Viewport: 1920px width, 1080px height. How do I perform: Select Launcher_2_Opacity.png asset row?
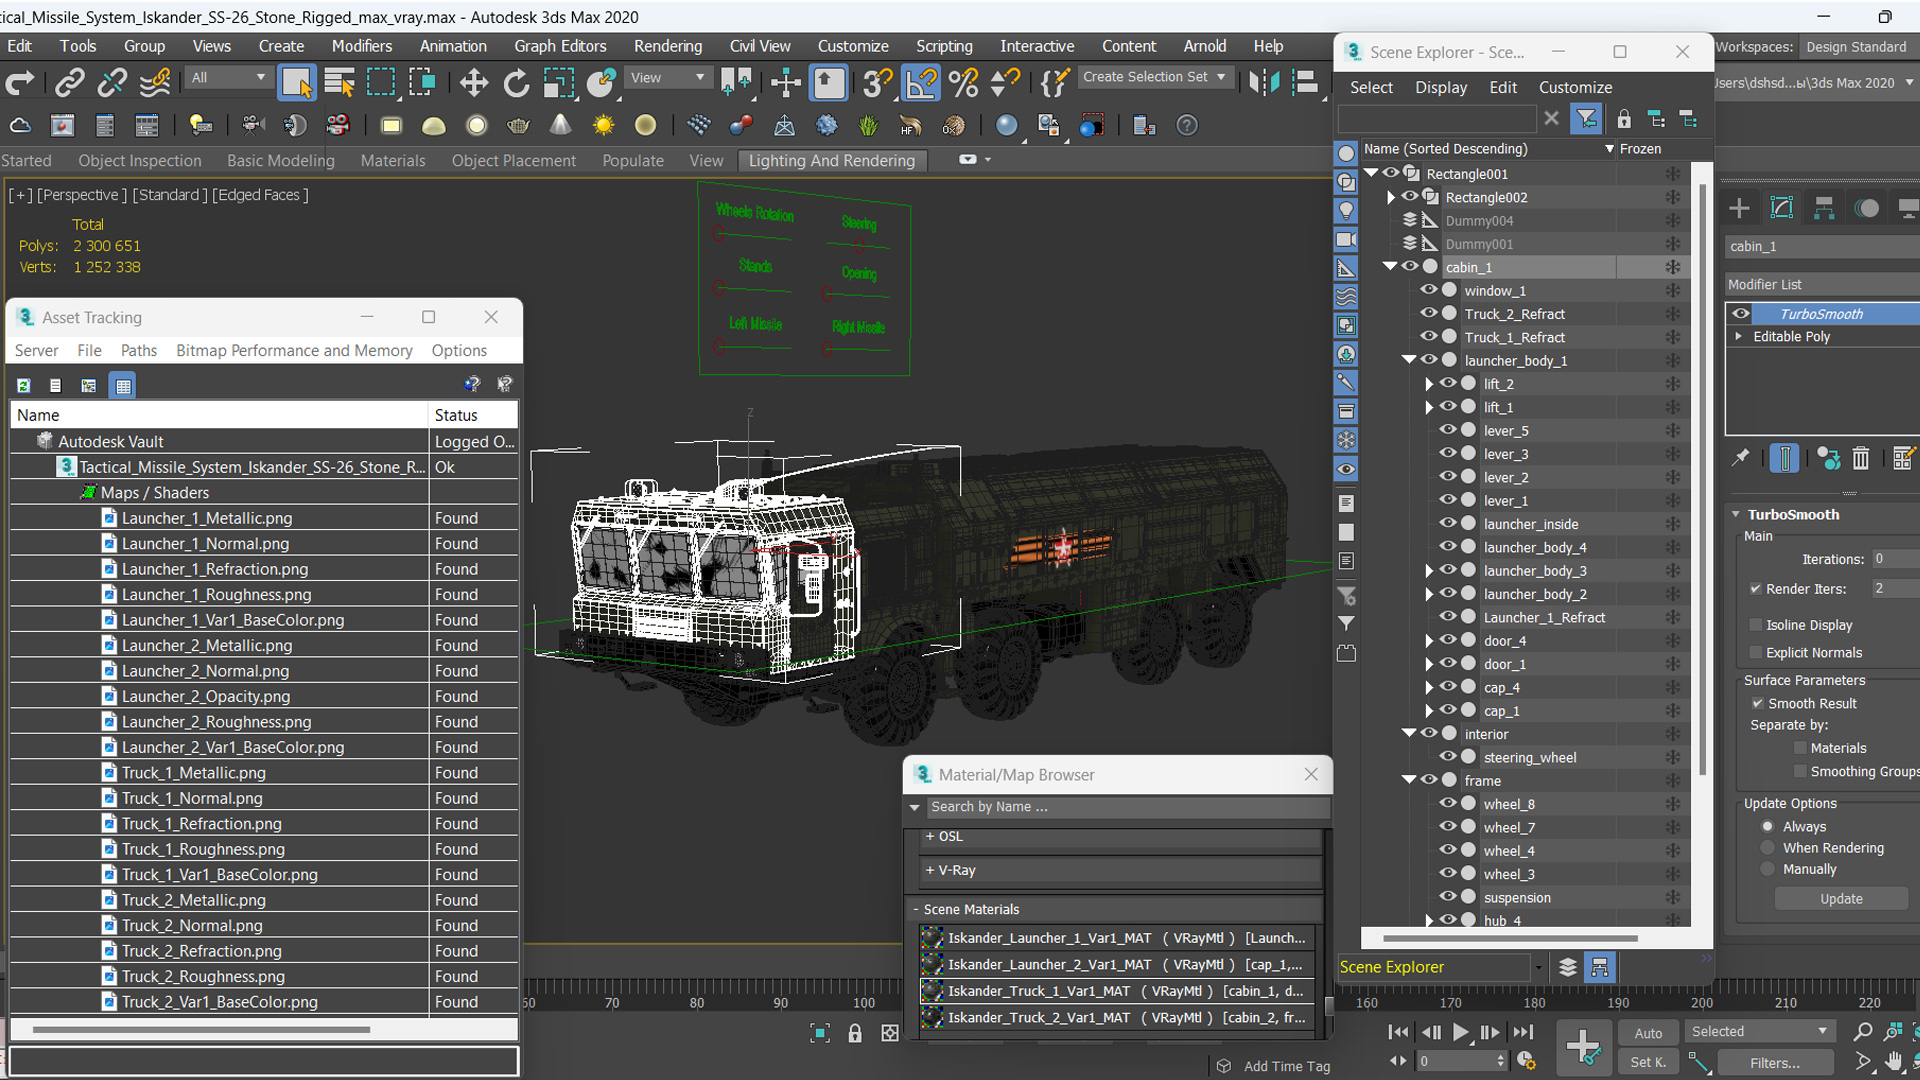point(264,696)
